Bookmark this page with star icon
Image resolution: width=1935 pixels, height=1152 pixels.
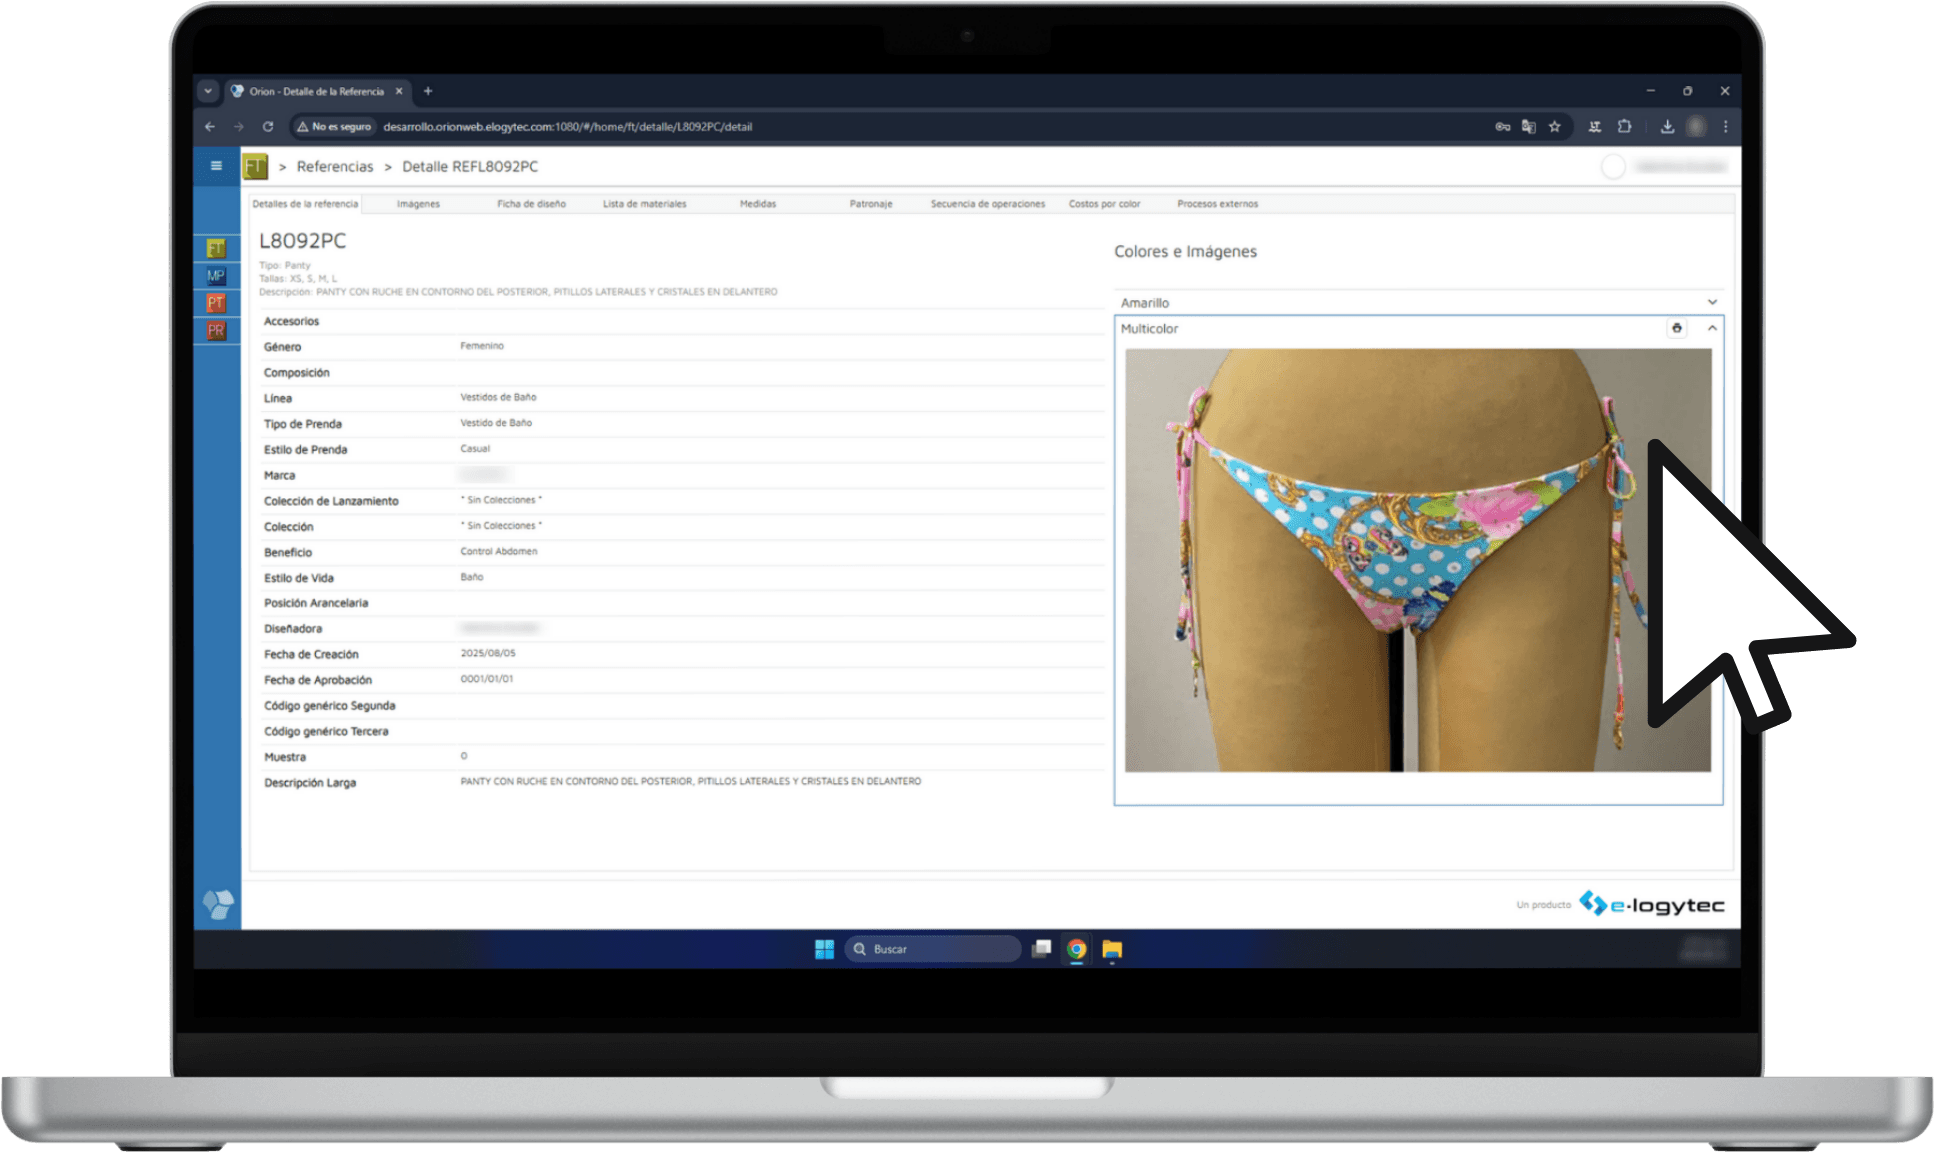[1555, 127]
